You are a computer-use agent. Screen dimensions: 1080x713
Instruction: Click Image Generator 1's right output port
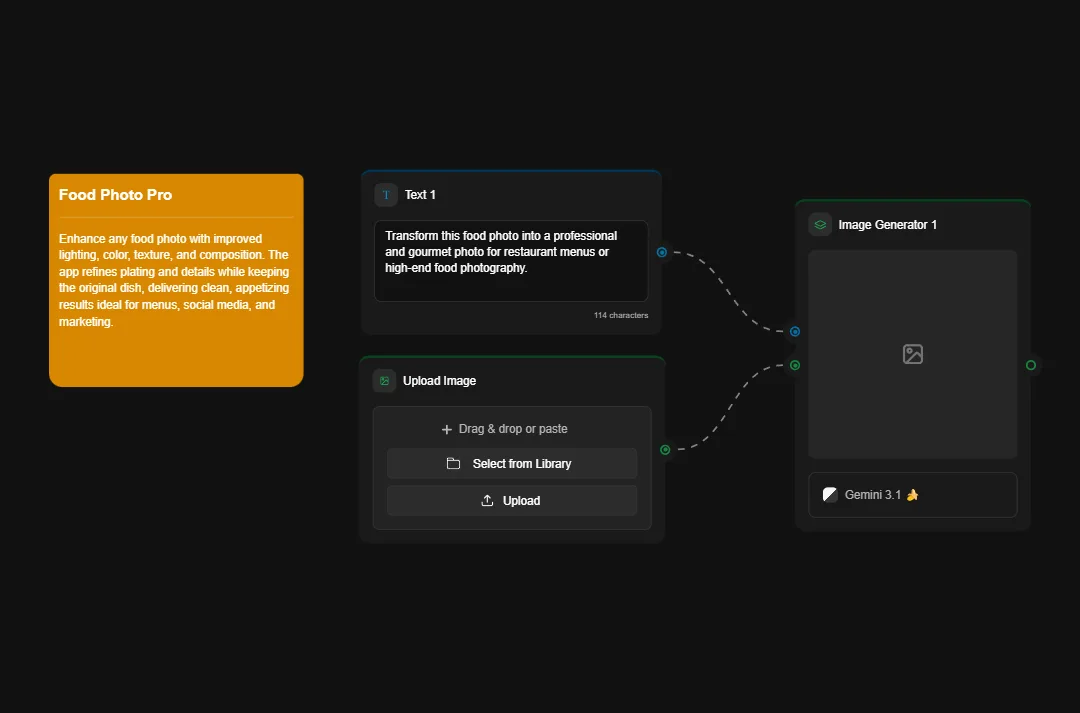click(x=1031, y=365)
